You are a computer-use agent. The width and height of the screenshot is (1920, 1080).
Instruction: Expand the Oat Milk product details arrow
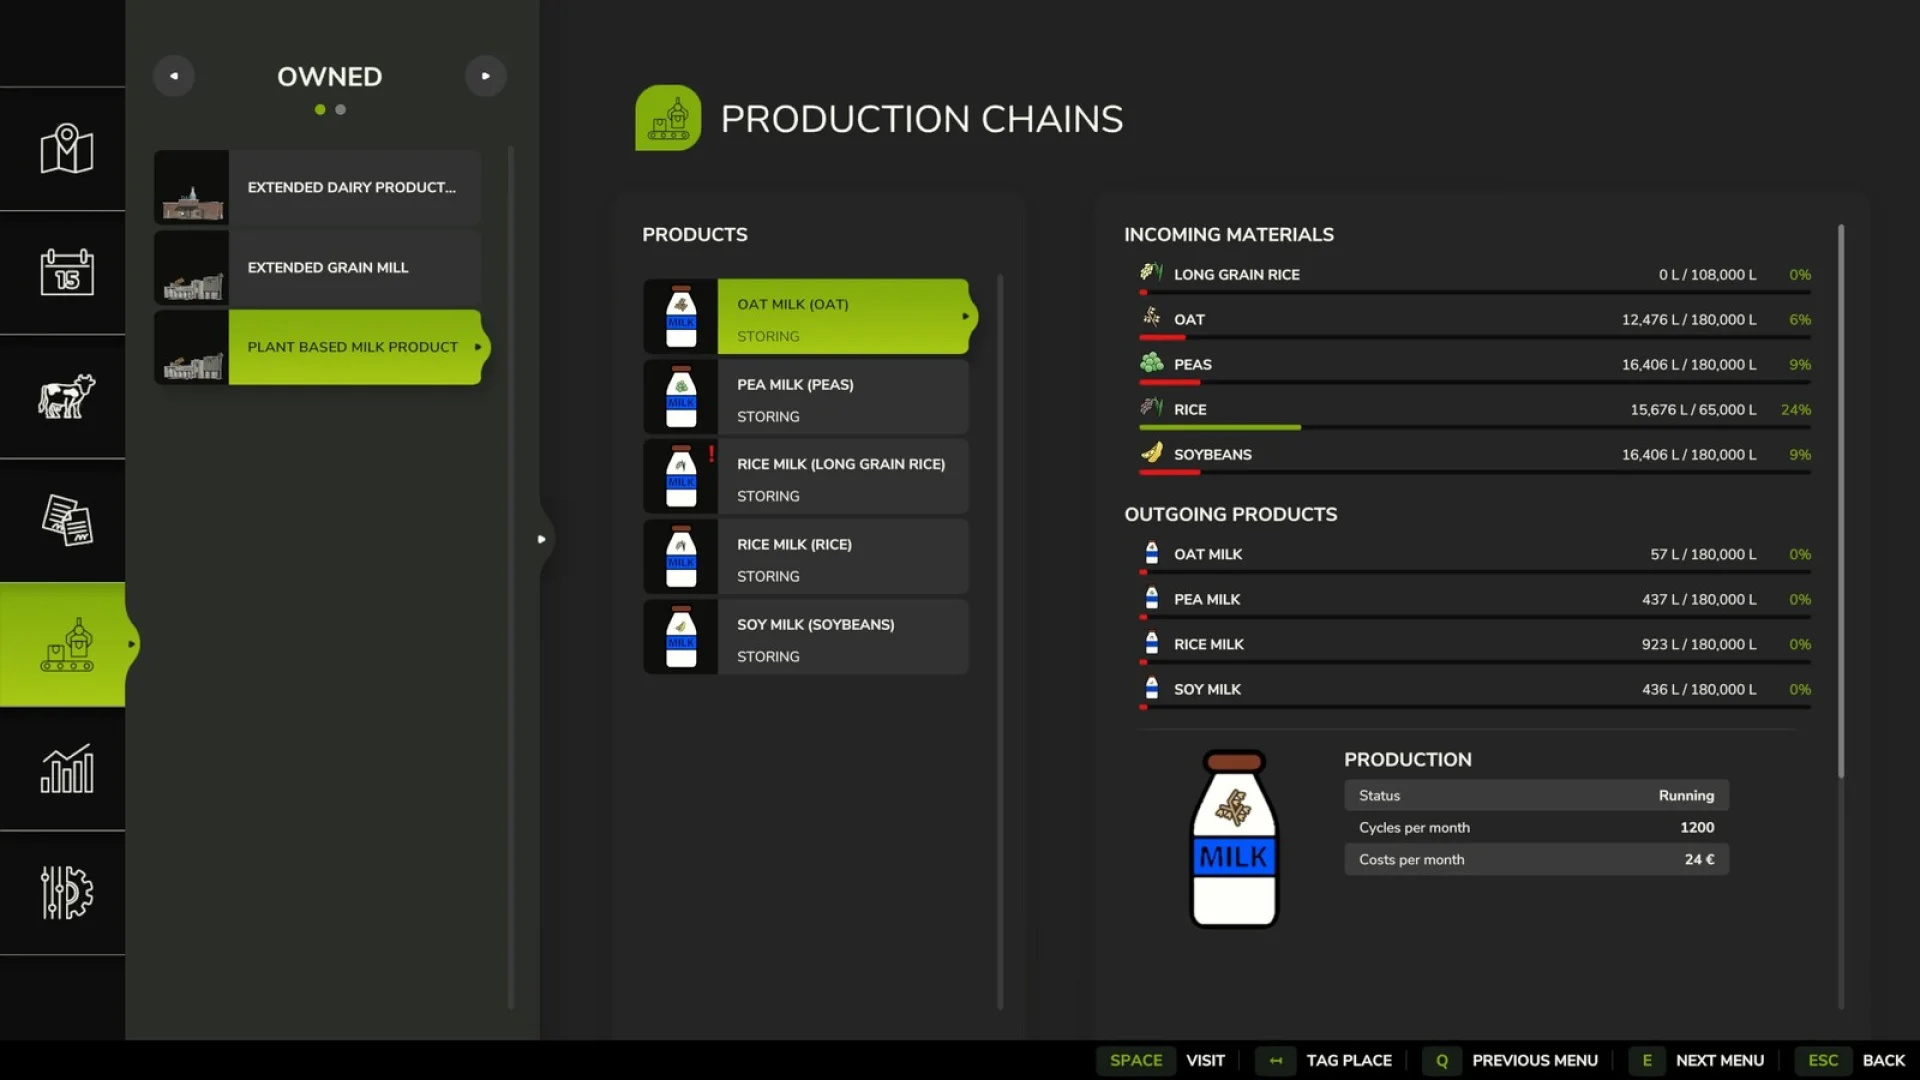click(x=965, y=316)
